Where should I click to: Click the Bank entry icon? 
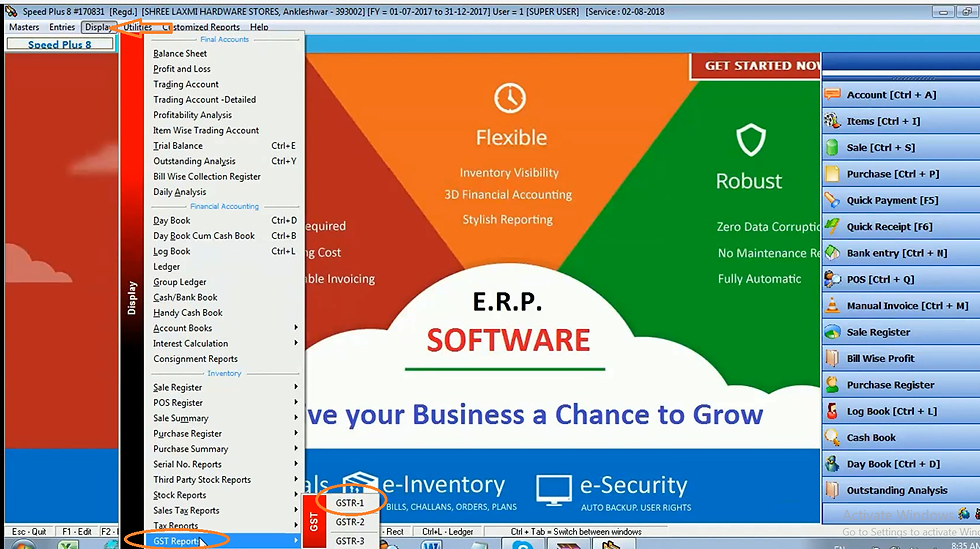[832, 253]
